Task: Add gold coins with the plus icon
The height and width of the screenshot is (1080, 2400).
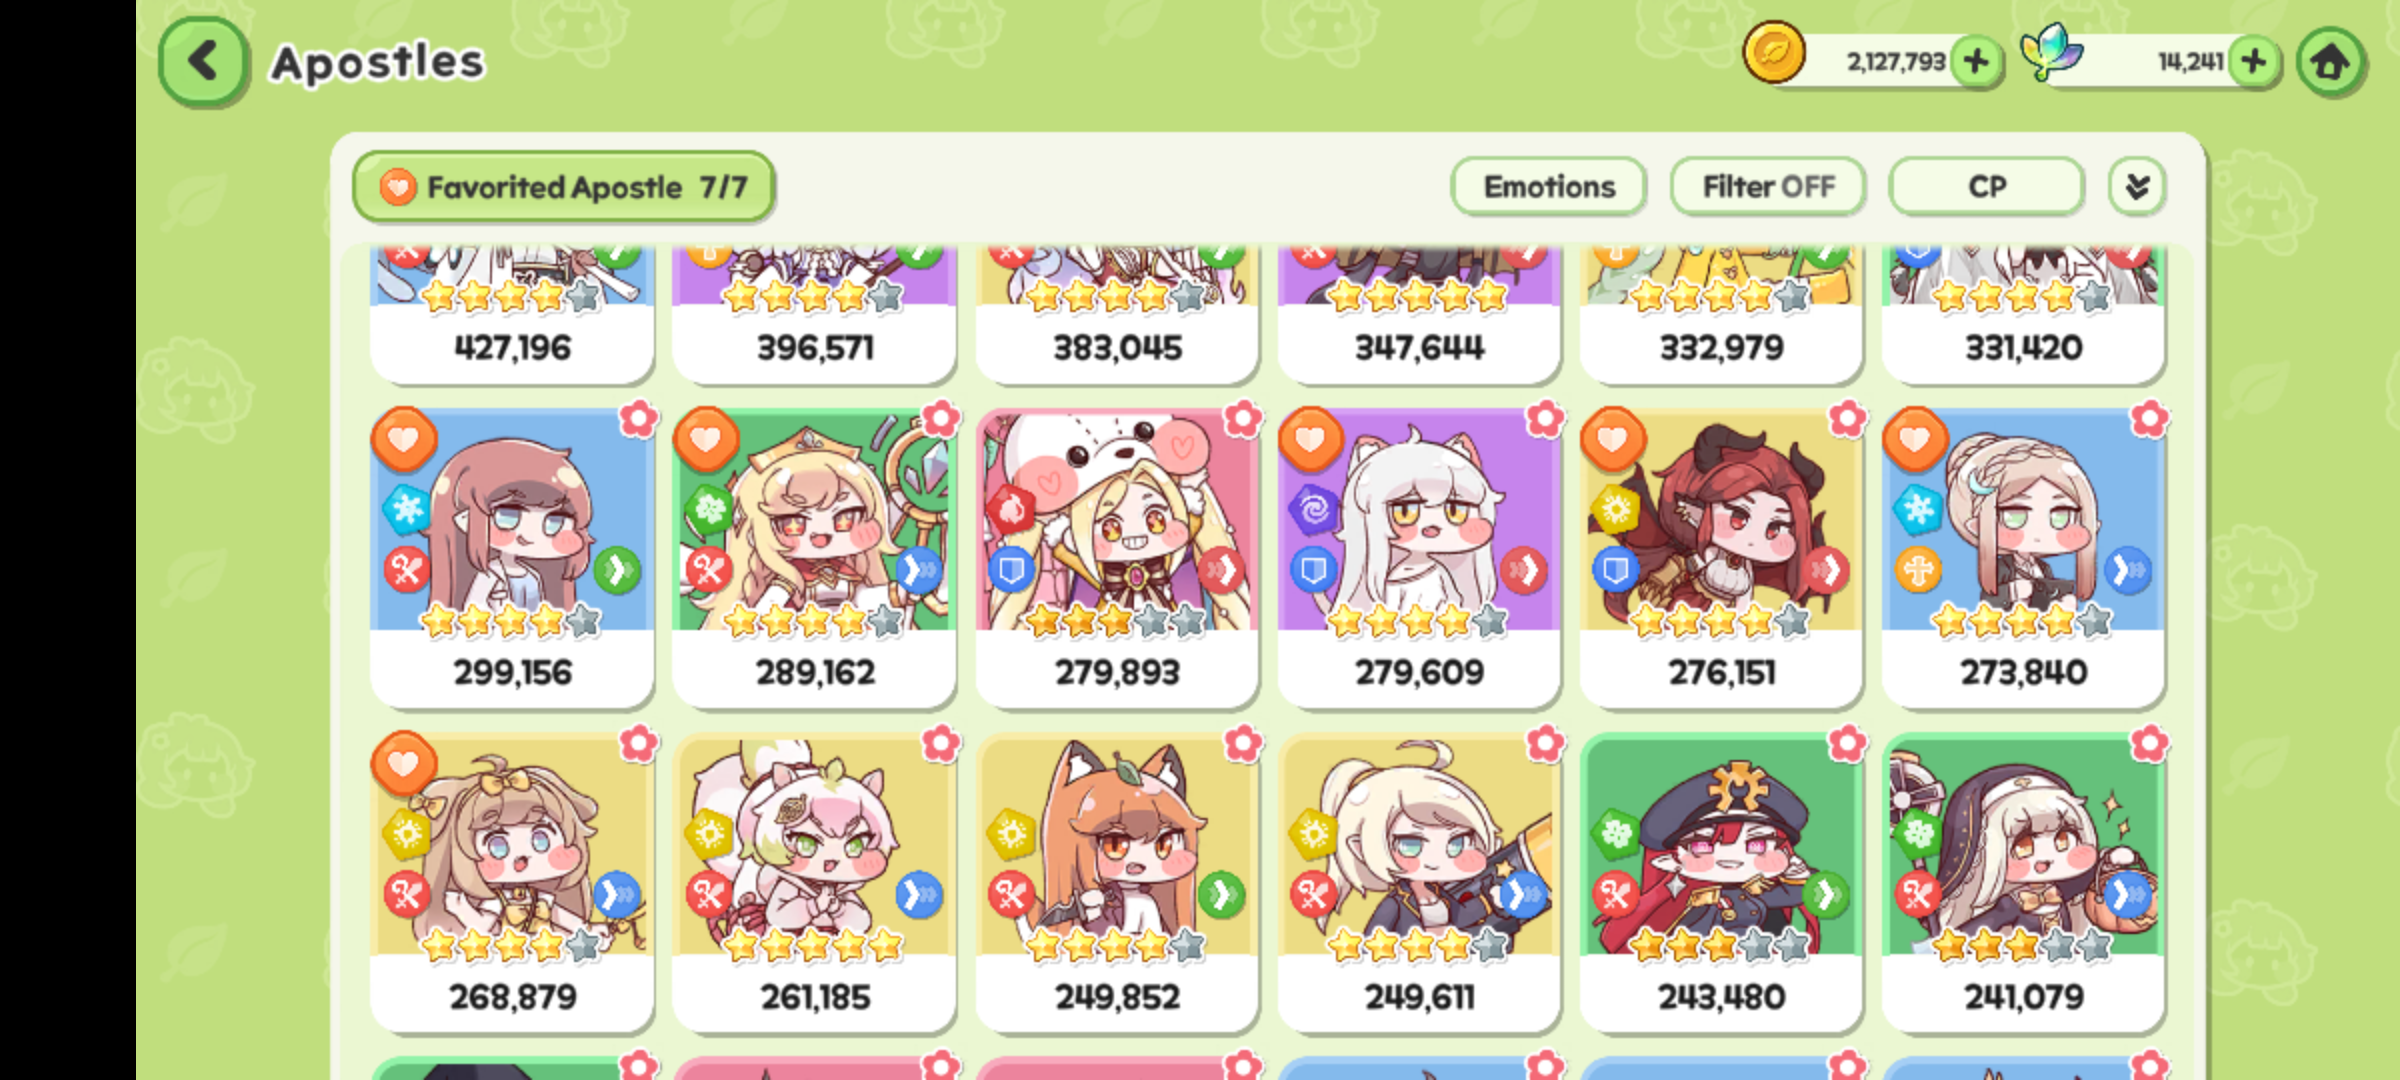Action: [1975, 62]
